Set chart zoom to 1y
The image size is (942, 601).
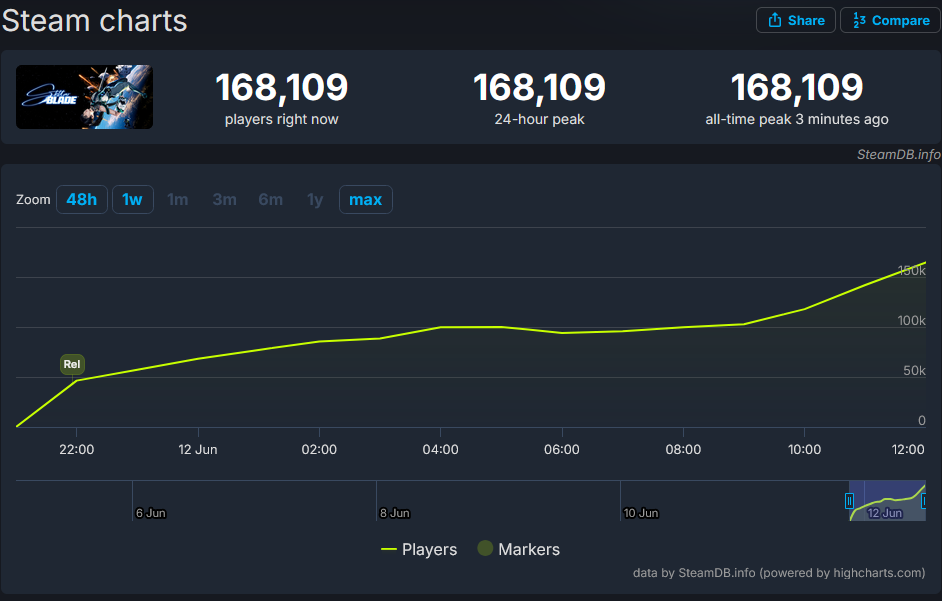[x=315, y=200]
